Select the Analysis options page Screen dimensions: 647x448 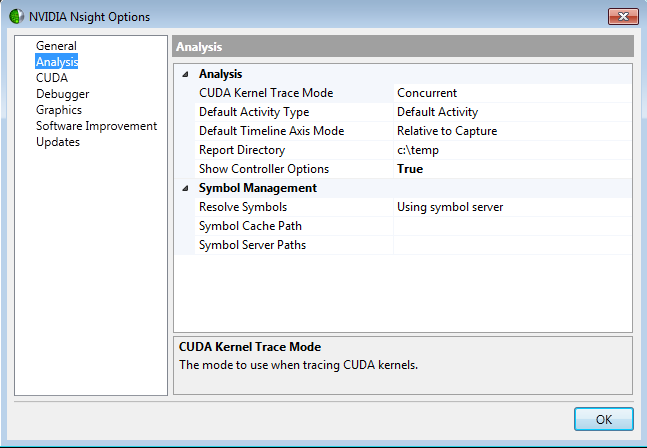pos(57,62)
